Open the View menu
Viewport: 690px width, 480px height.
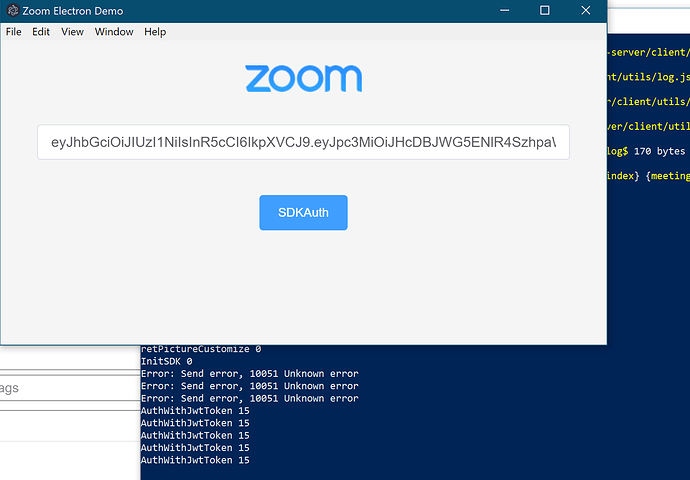72,32
